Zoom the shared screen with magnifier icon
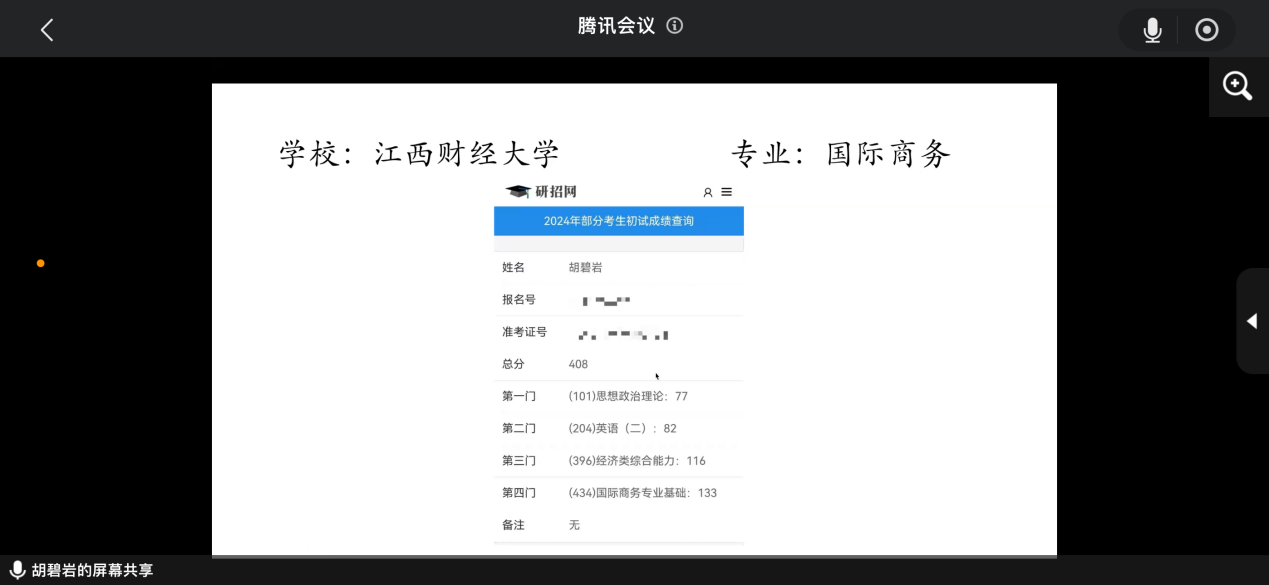 tap(1238, 86)
